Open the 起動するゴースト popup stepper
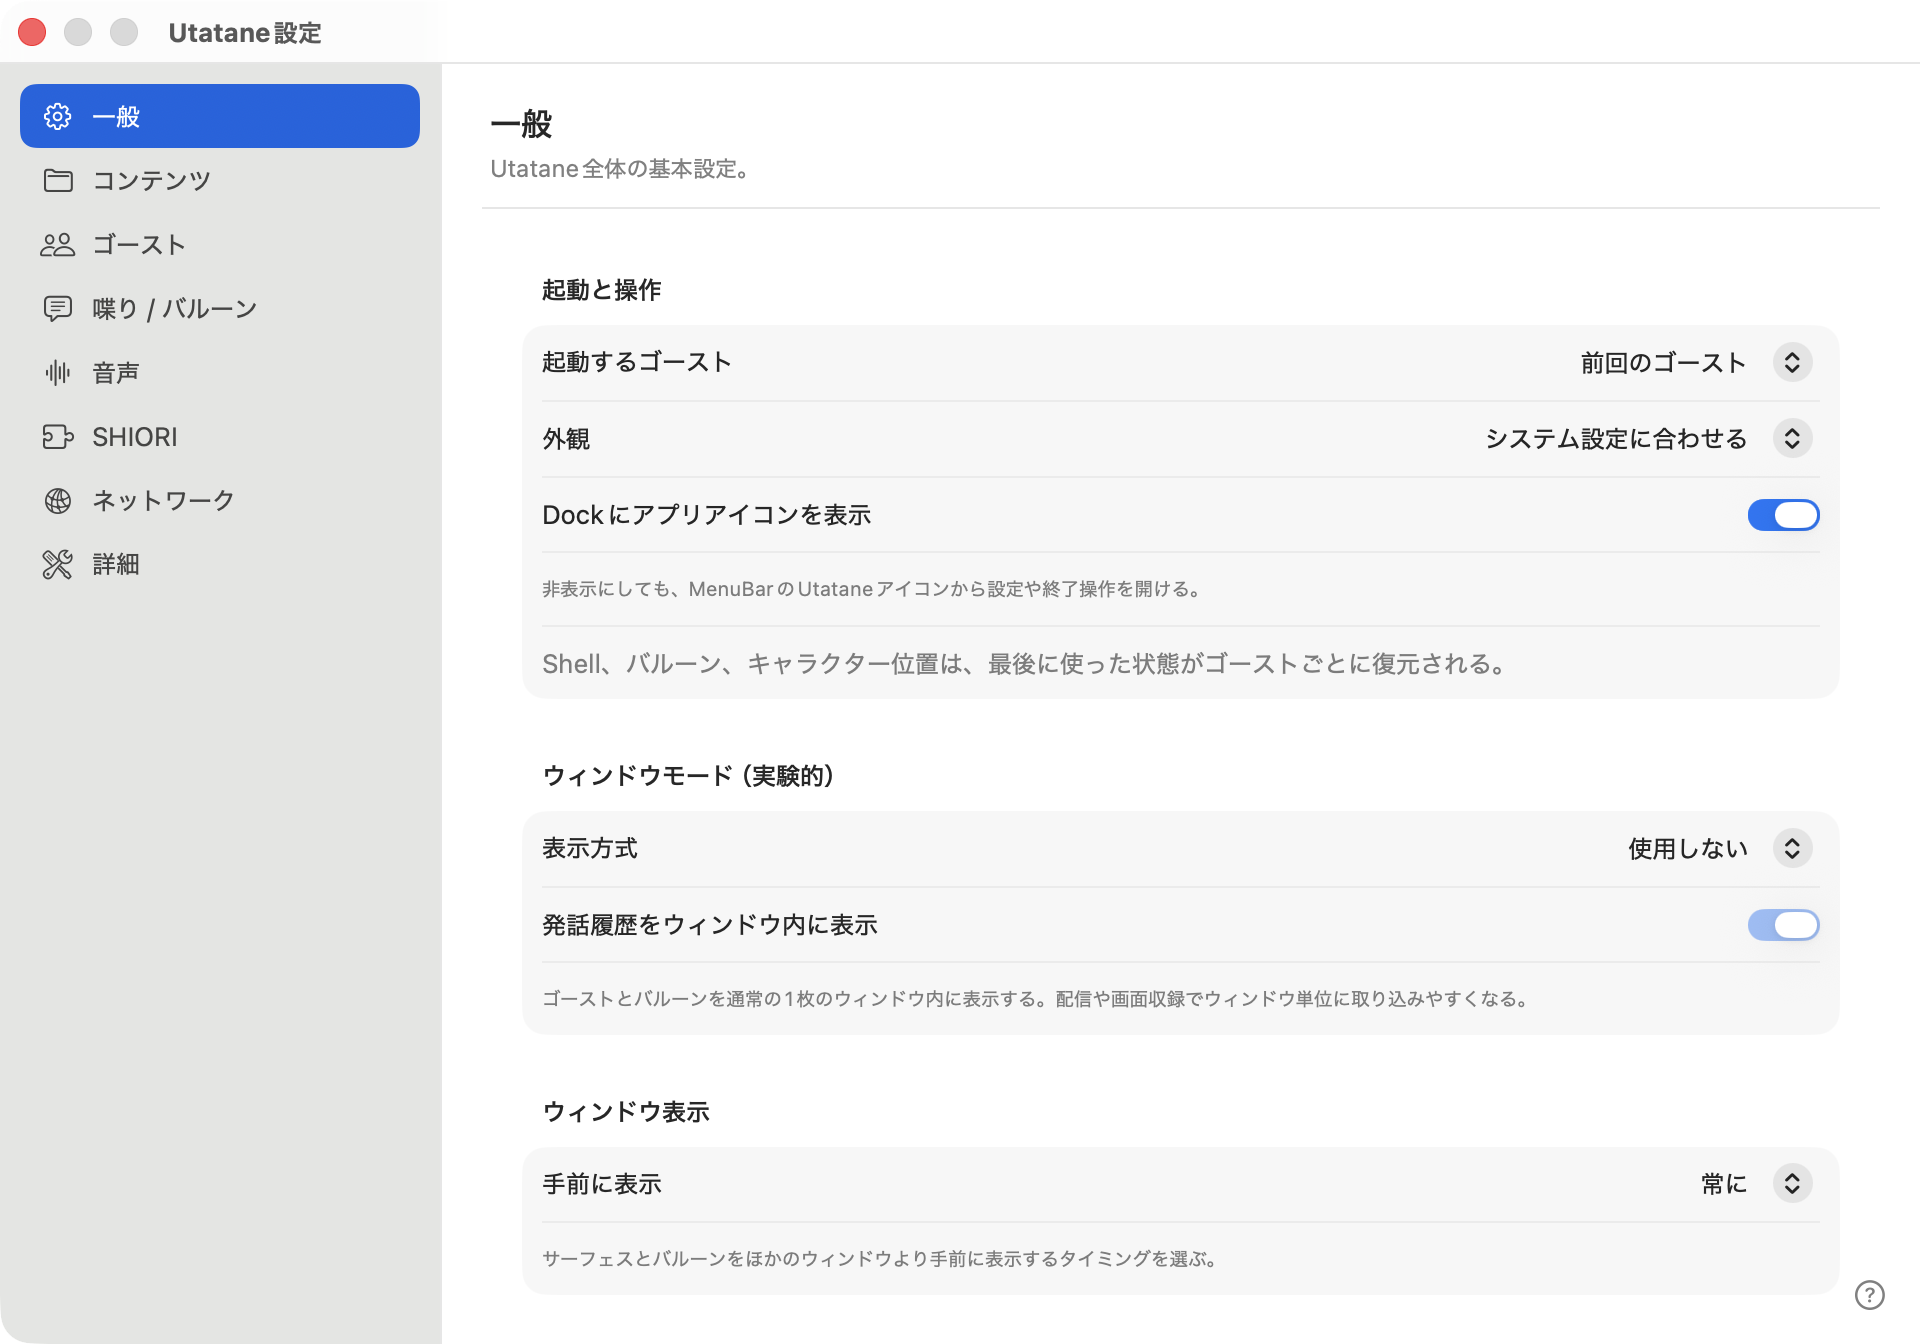 pos(1792,362)
